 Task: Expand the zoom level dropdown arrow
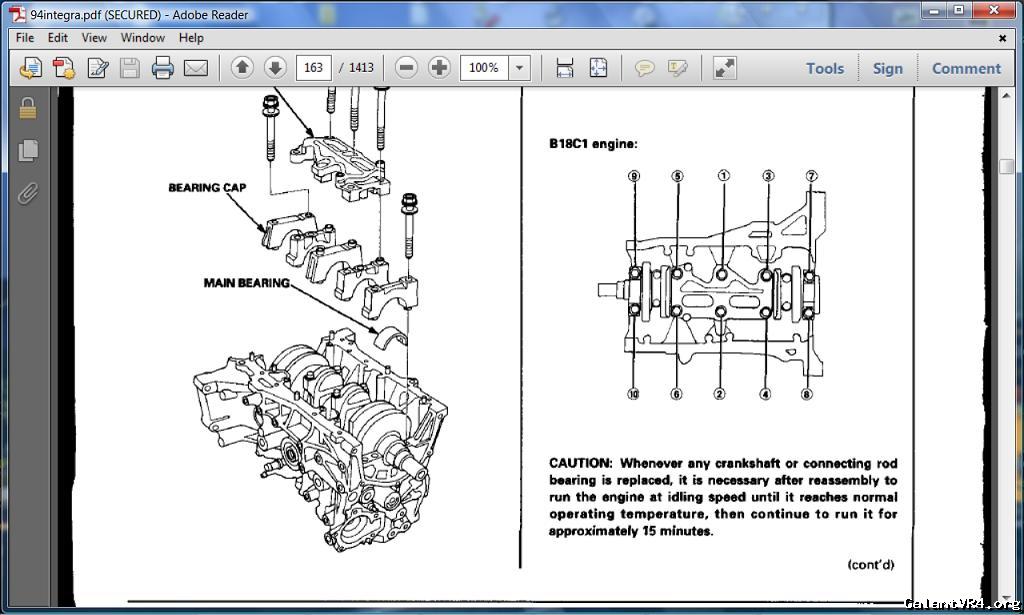point(520,68)
